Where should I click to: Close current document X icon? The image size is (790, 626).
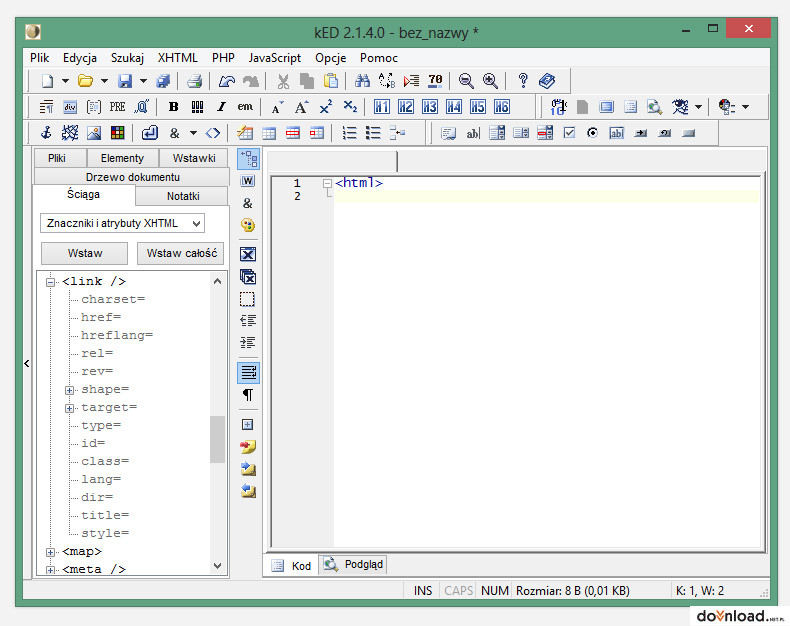tap(248, 254)
